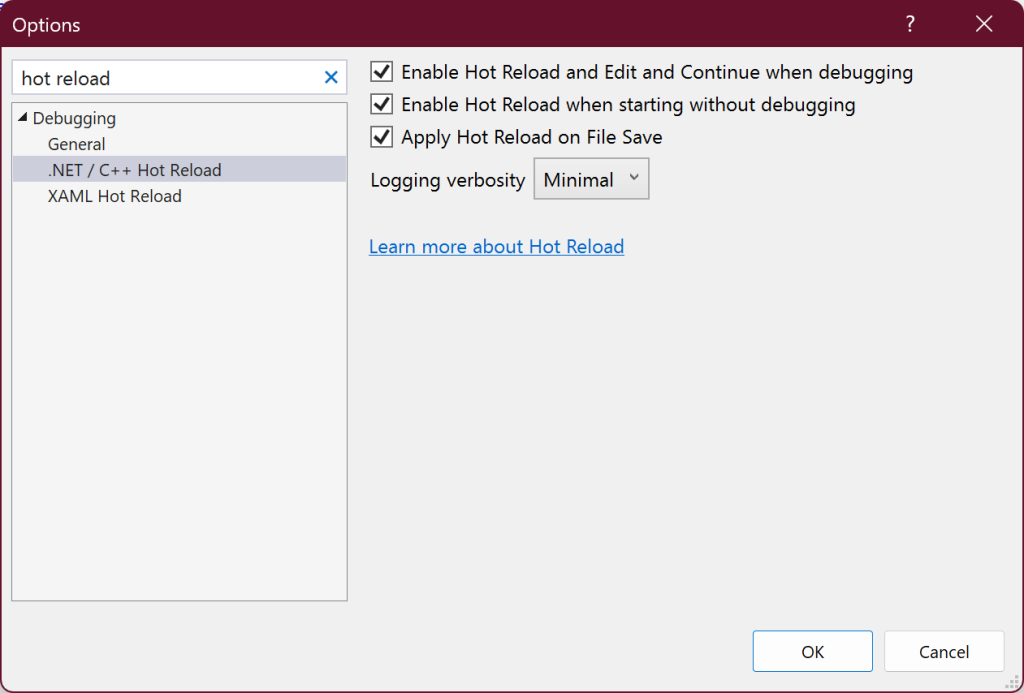Viewport: 1024px width, 693px height.
Task: Disable 'Enable Hot Reload when starting without debugging'
Action: click(x=381, y=104)
